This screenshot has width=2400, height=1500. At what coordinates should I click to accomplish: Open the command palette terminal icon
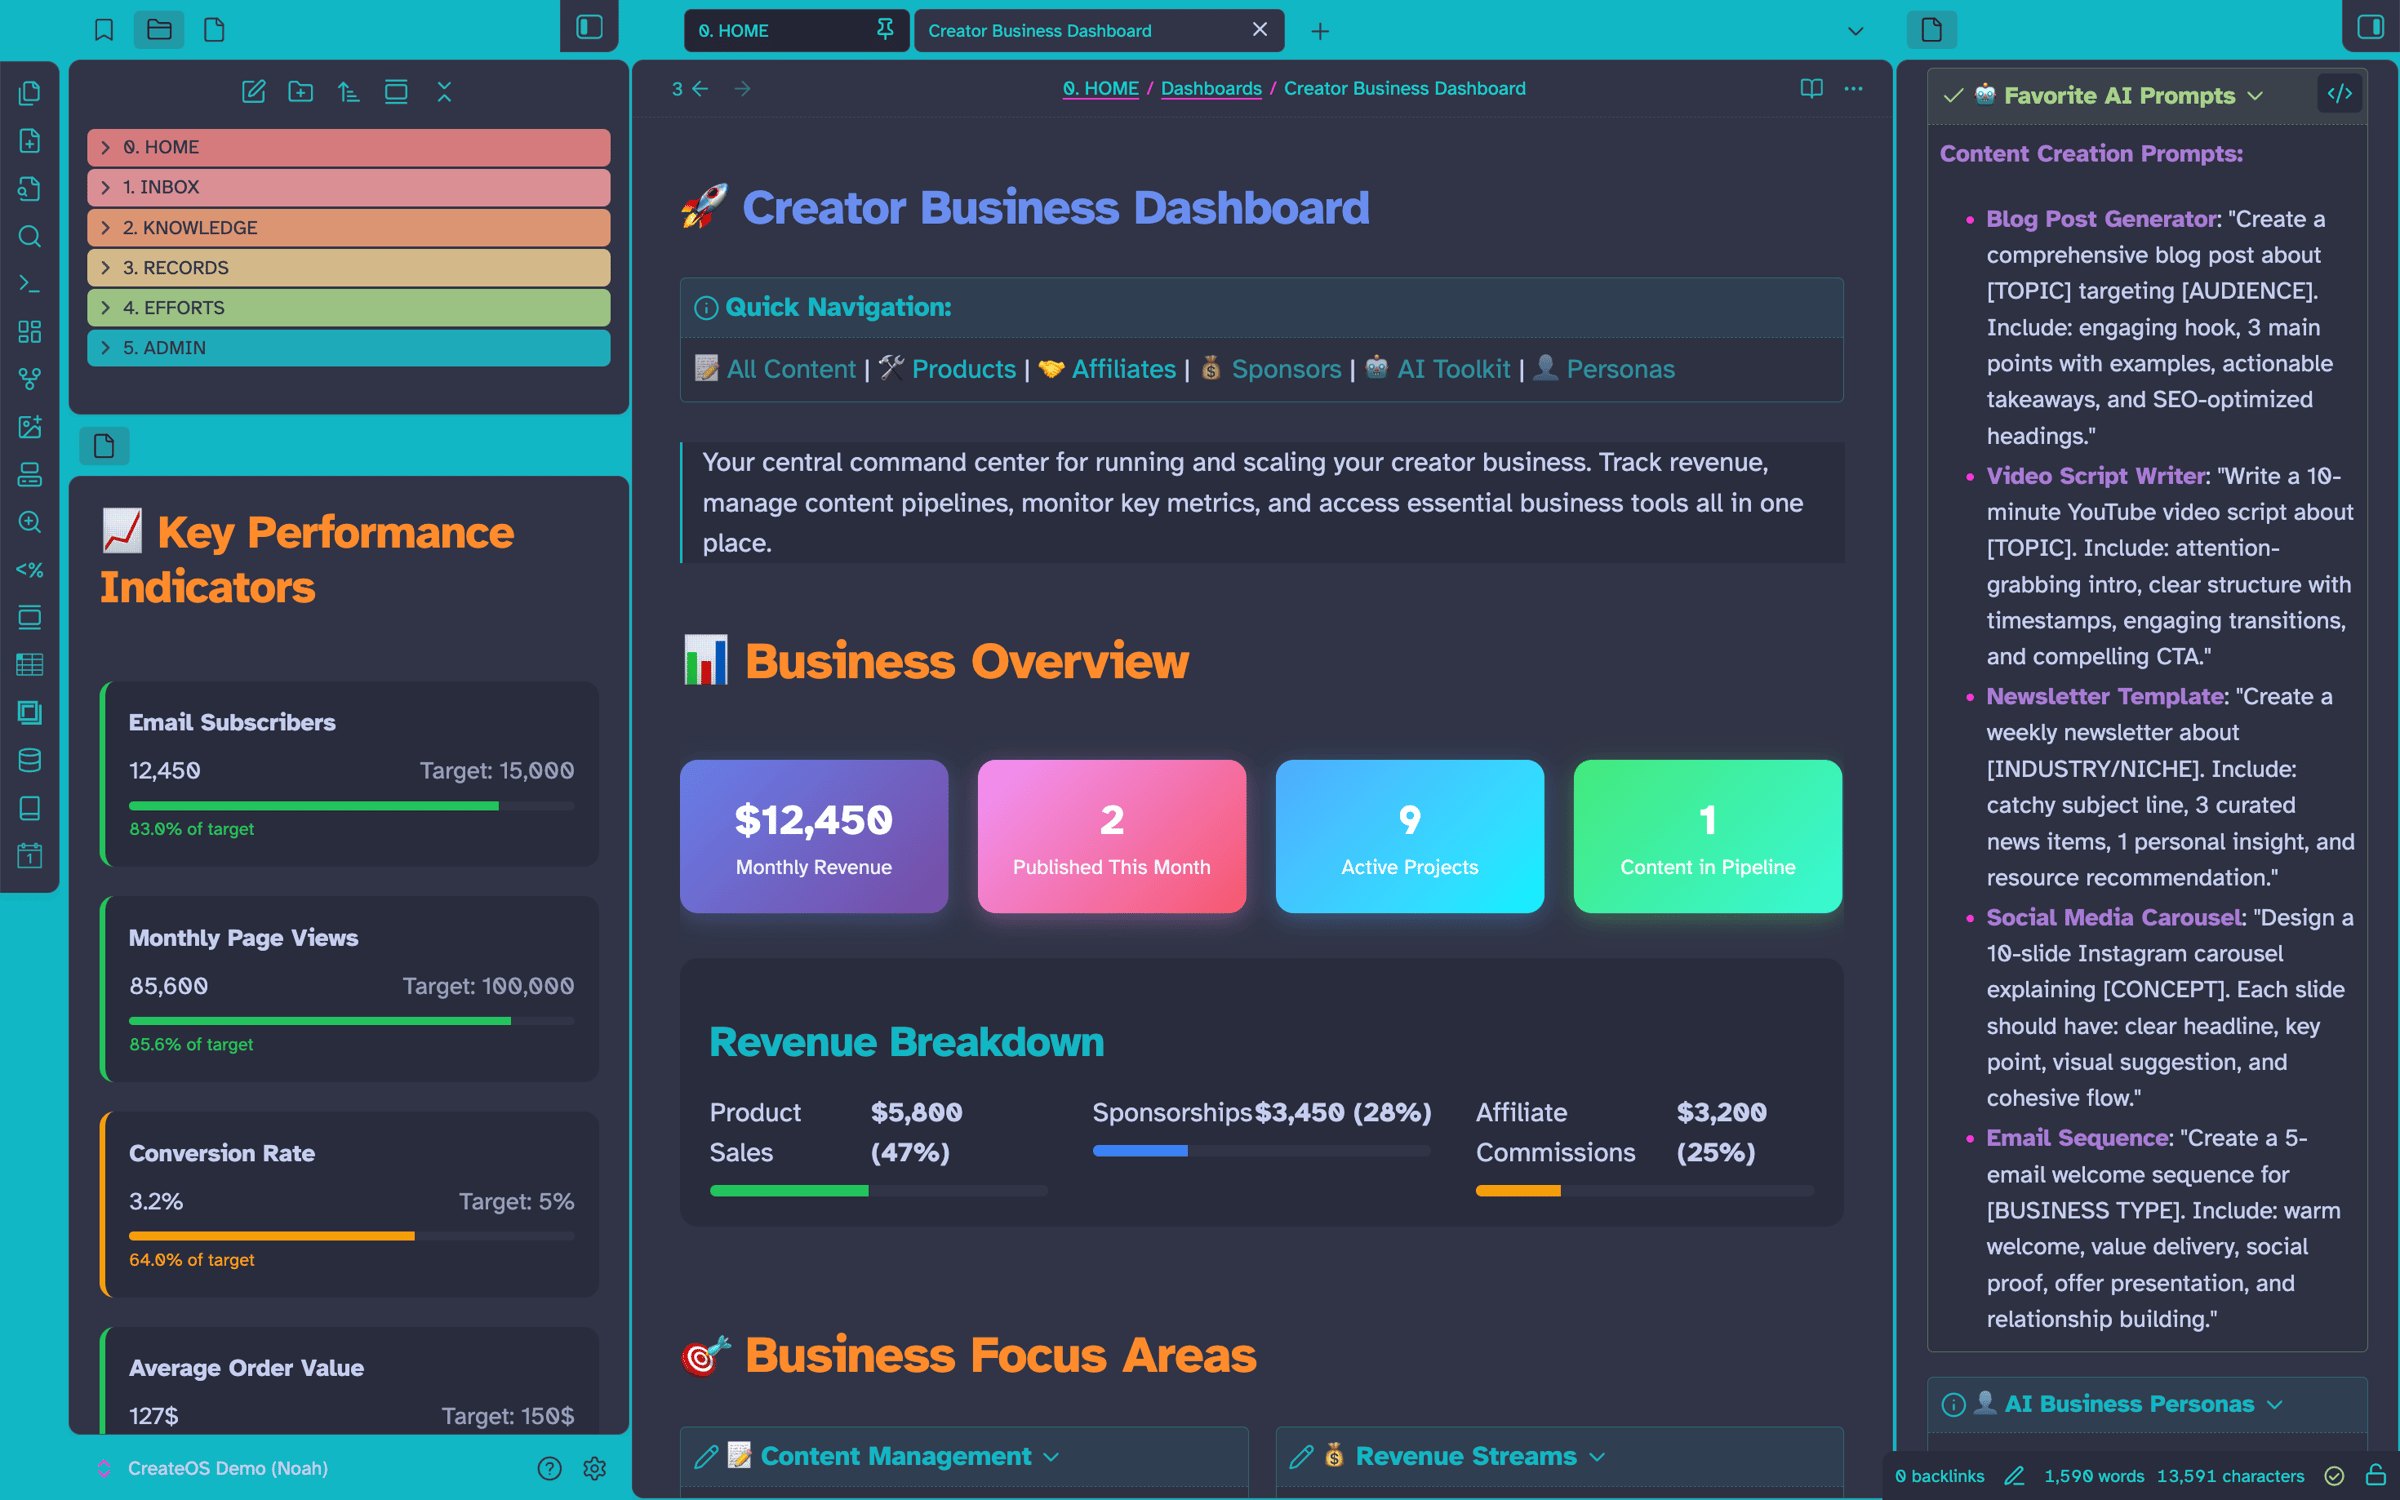tap(30, 284)
